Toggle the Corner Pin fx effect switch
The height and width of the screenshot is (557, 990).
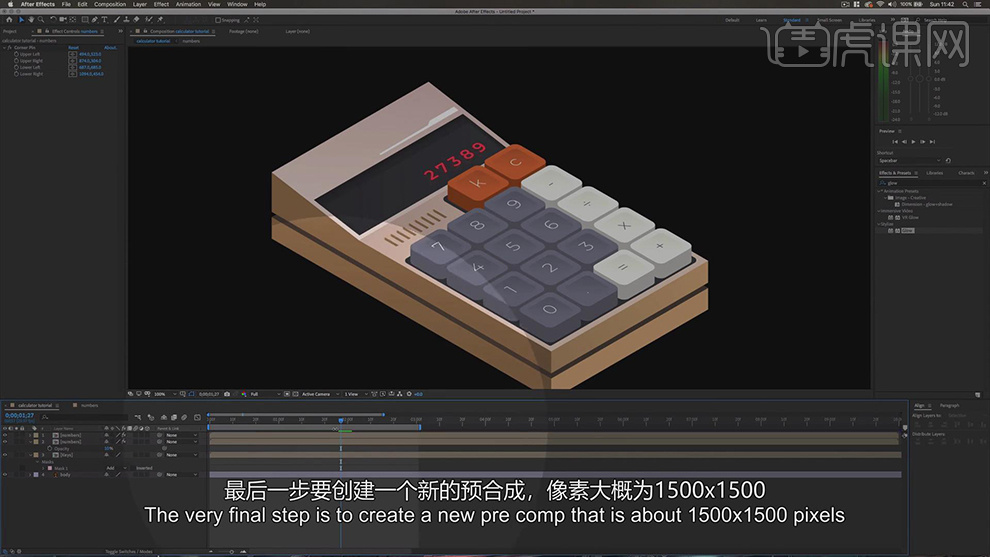[x=9, y=47]
